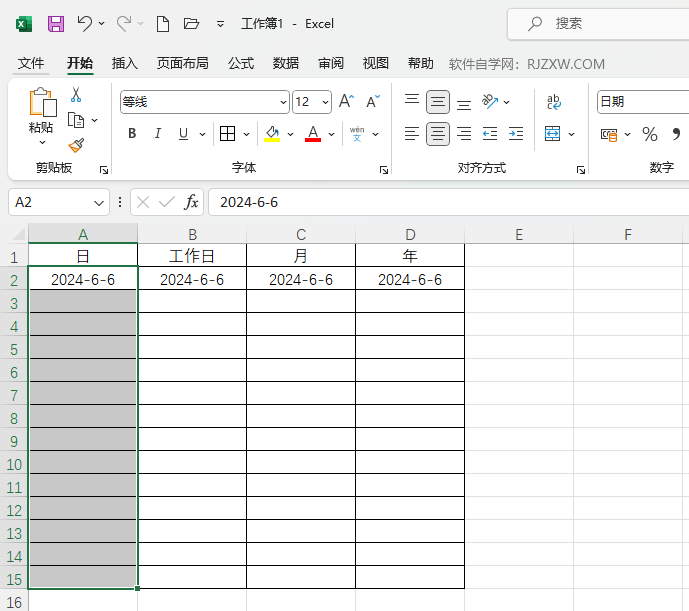Switch to the 数据 tab
This screenshot has height=611, width=689.
coord(286,63)
